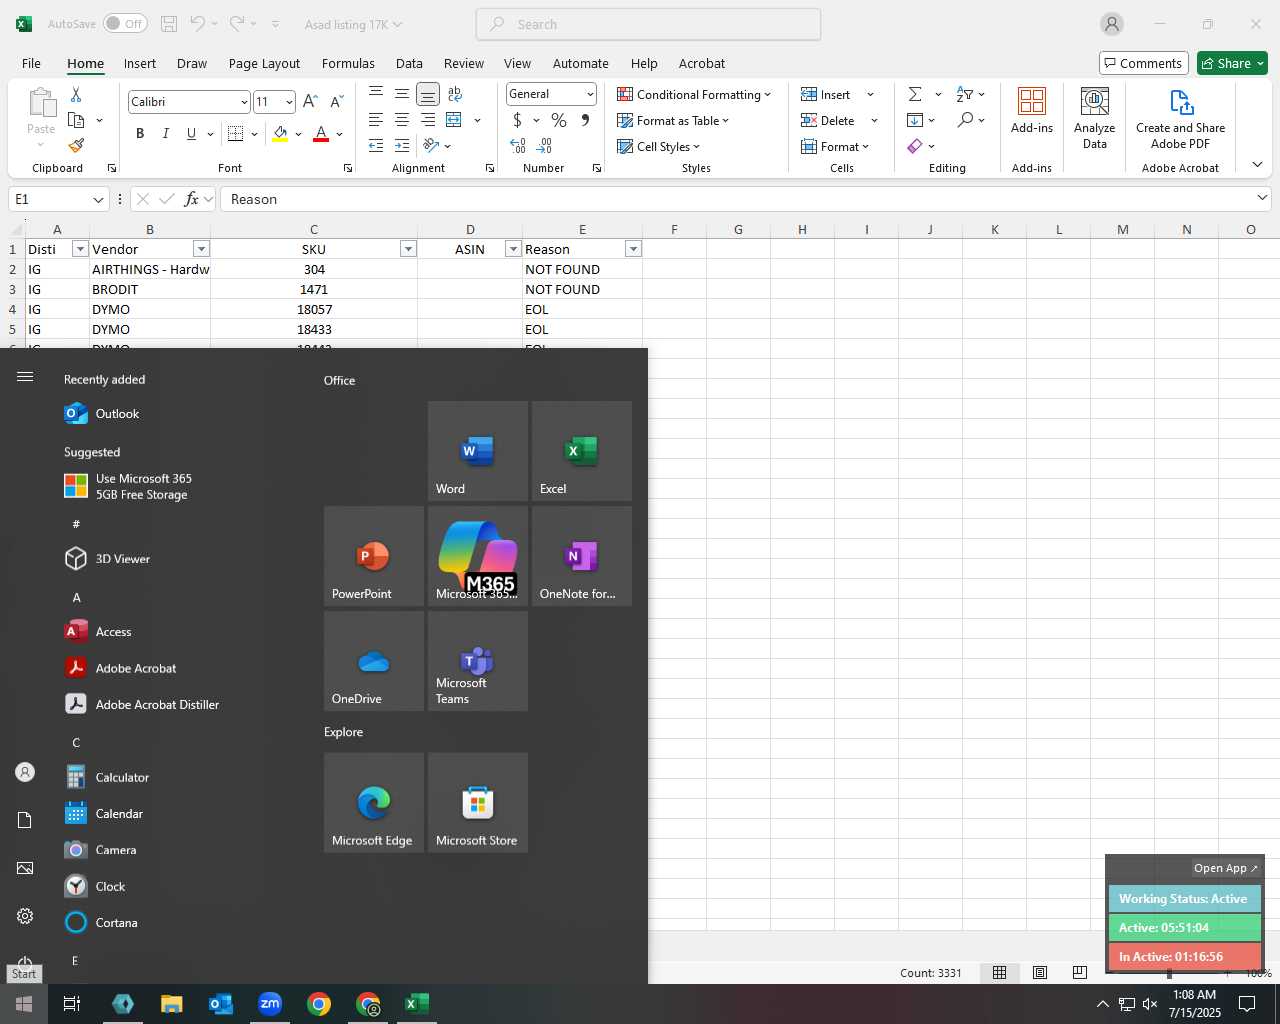
Task: Switch to Page Layout view in status bar
Action: pyautogui.click(x=1040, y=972)
